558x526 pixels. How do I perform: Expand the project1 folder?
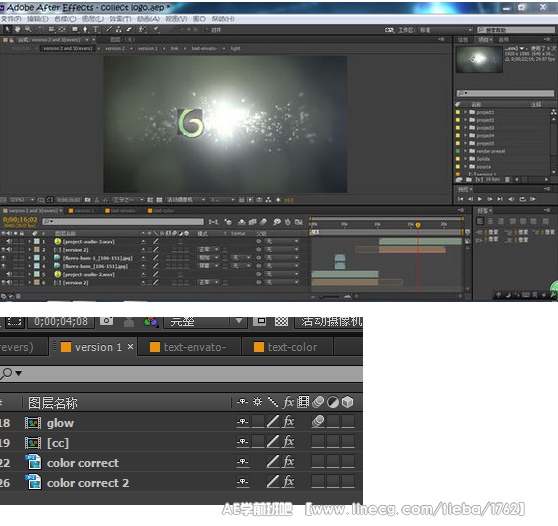click(x=465, y=112)
